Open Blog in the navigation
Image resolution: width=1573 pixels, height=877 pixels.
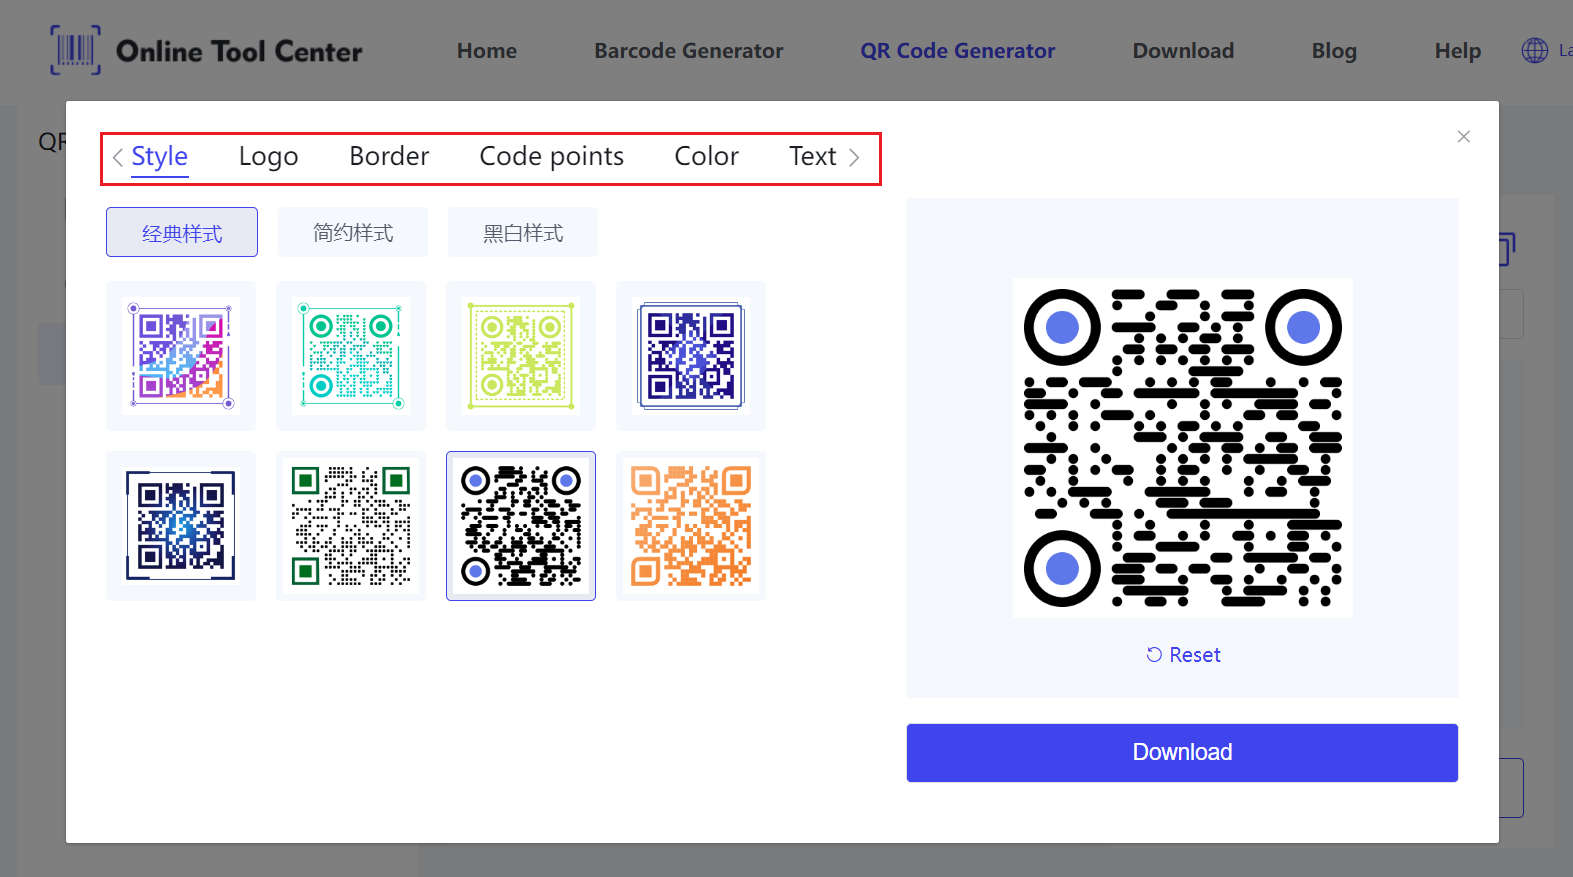click(1334, 51)
